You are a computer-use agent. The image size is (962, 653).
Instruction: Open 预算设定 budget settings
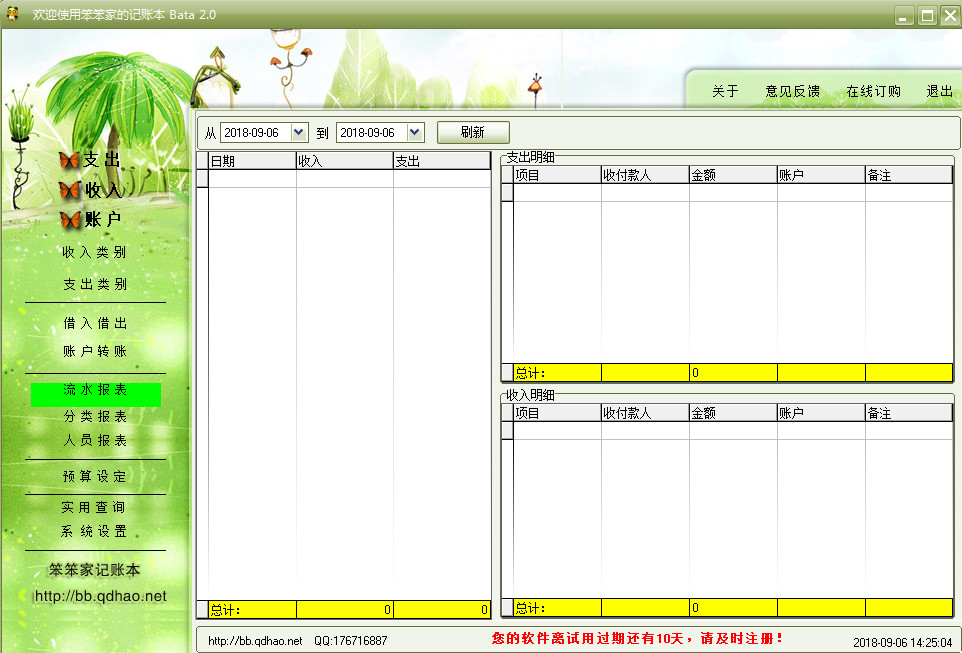(95, 476)
